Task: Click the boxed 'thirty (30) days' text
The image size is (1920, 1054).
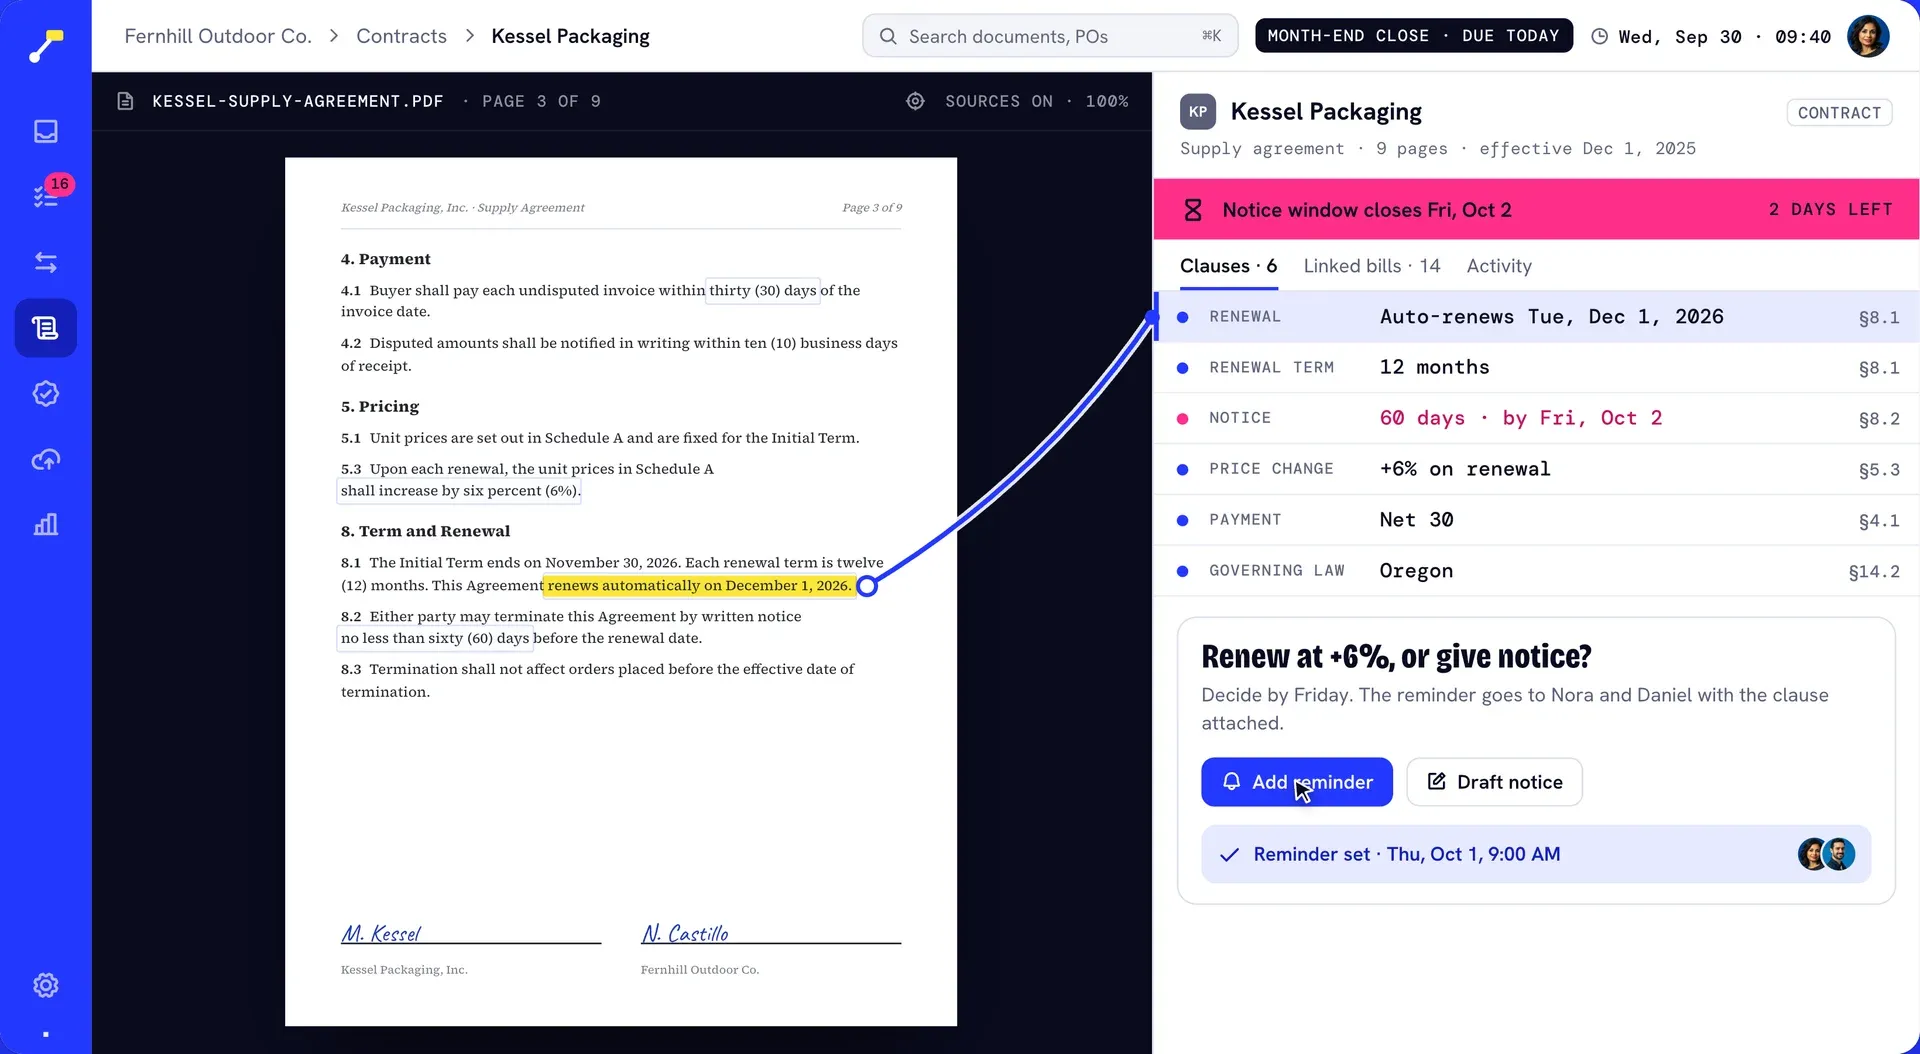Action: click(763, 290)
